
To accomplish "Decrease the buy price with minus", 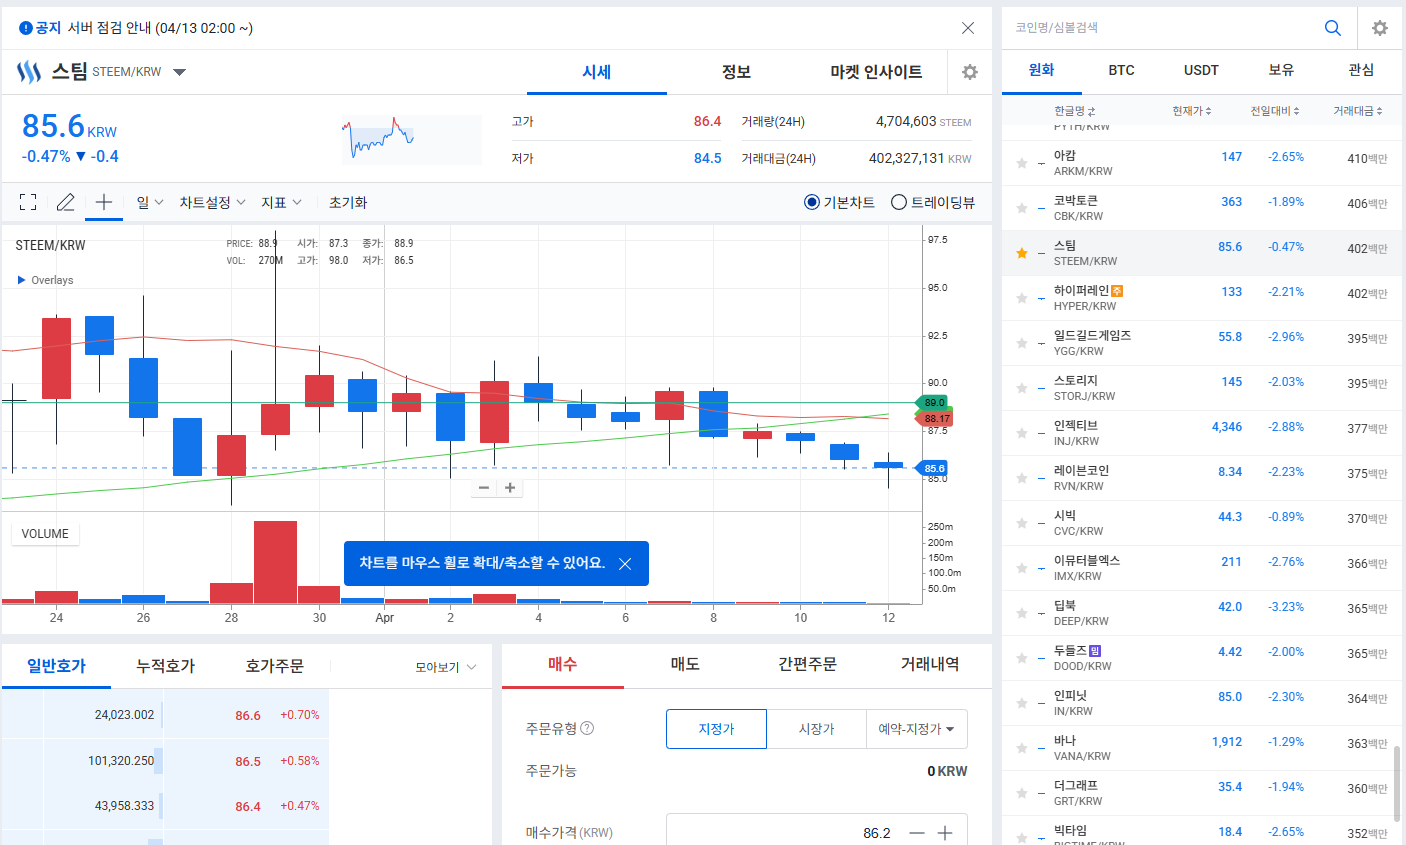I will (x=917, y=833).
